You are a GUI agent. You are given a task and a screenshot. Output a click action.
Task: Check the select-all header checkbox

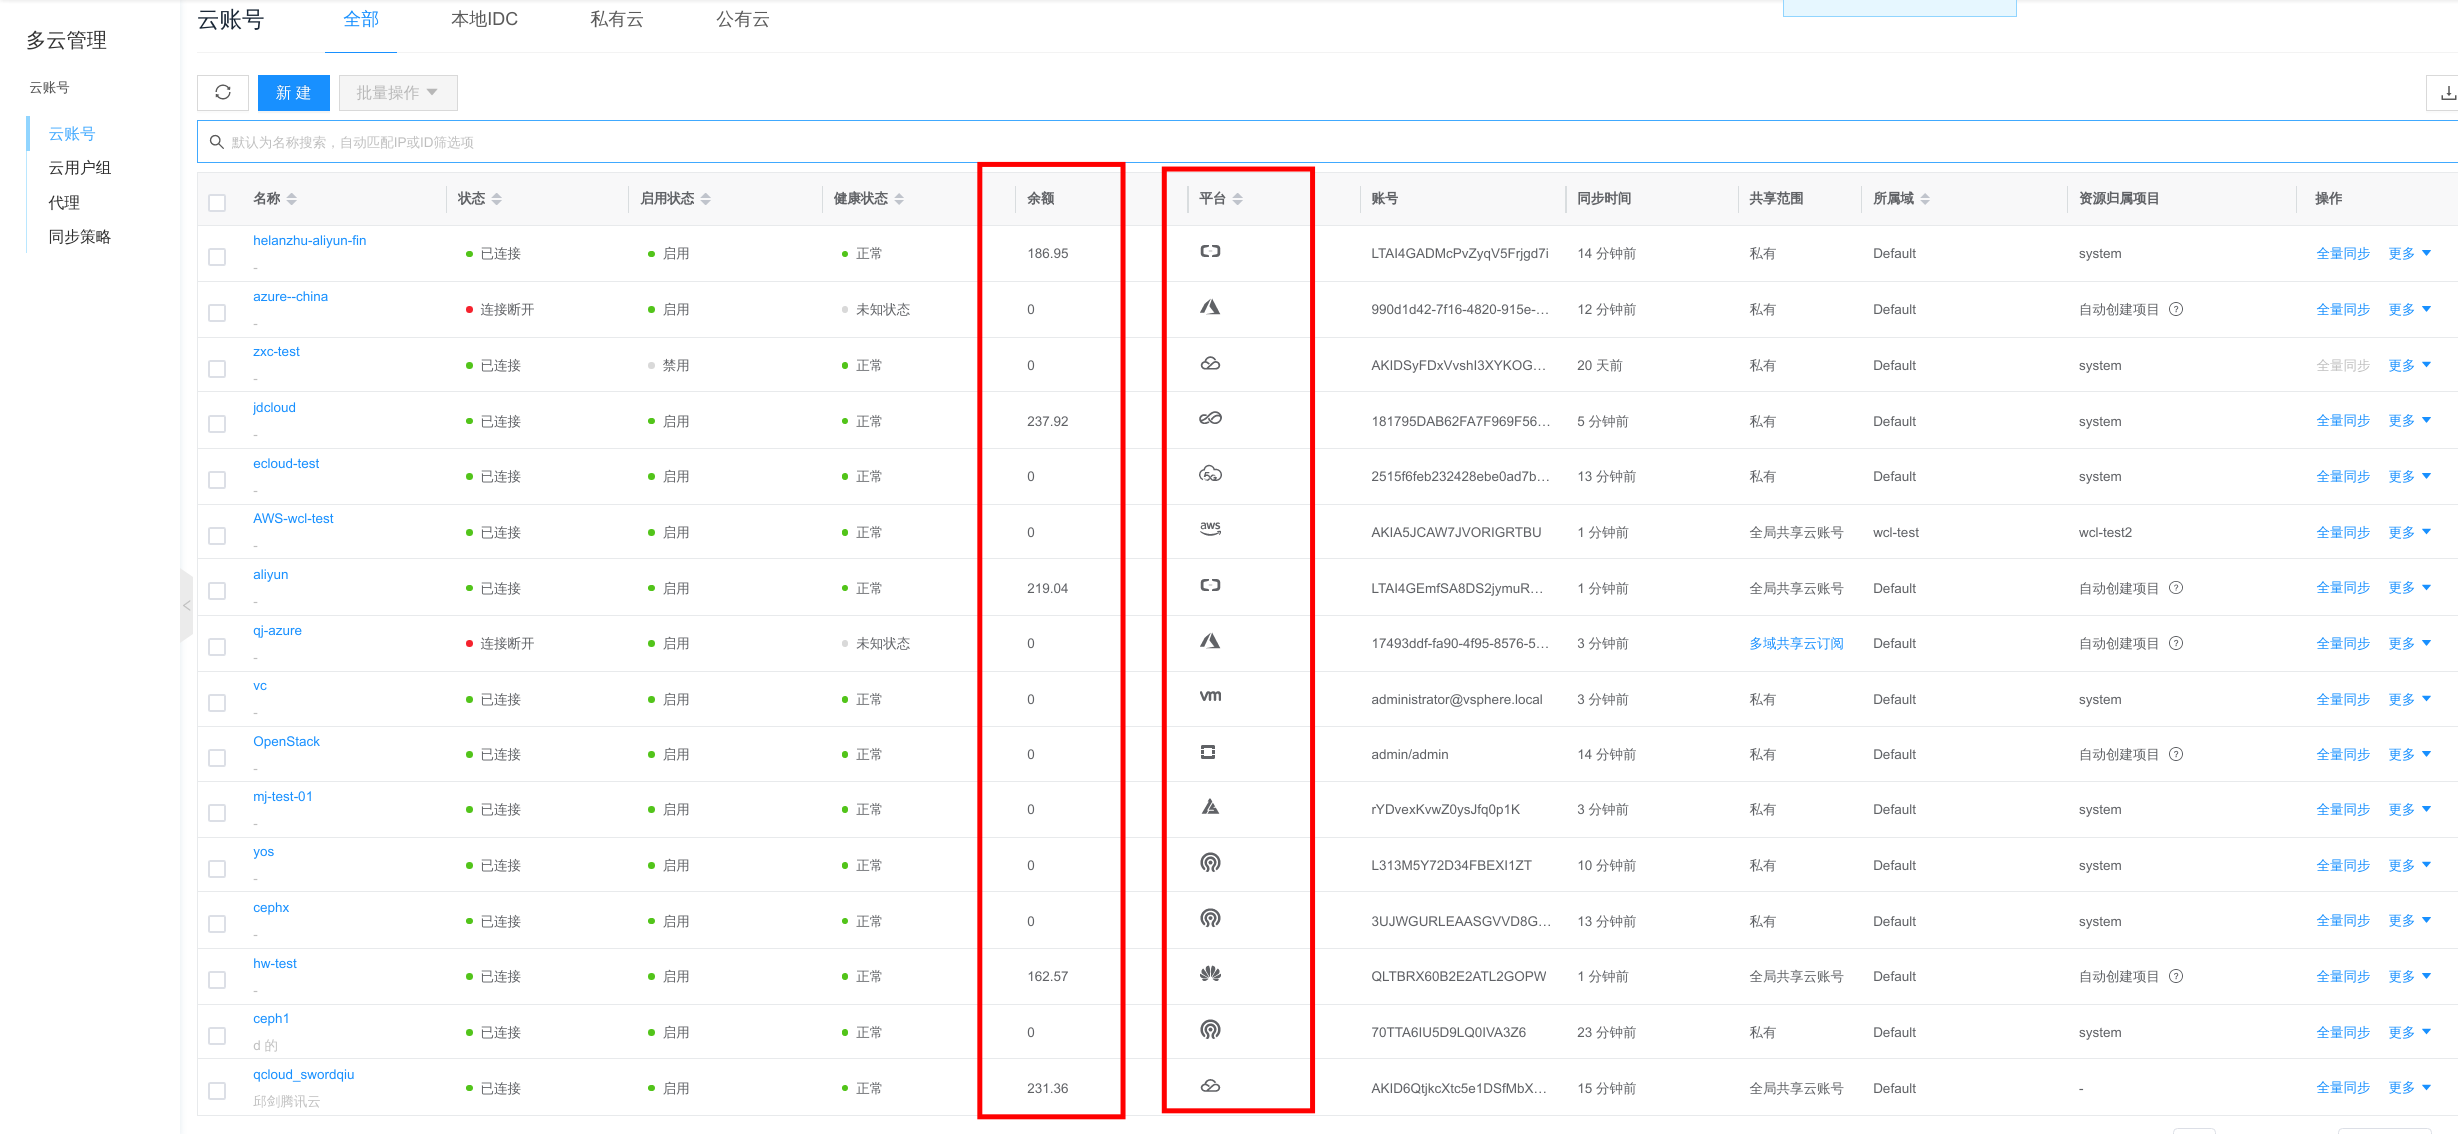[x=217, y=203]
